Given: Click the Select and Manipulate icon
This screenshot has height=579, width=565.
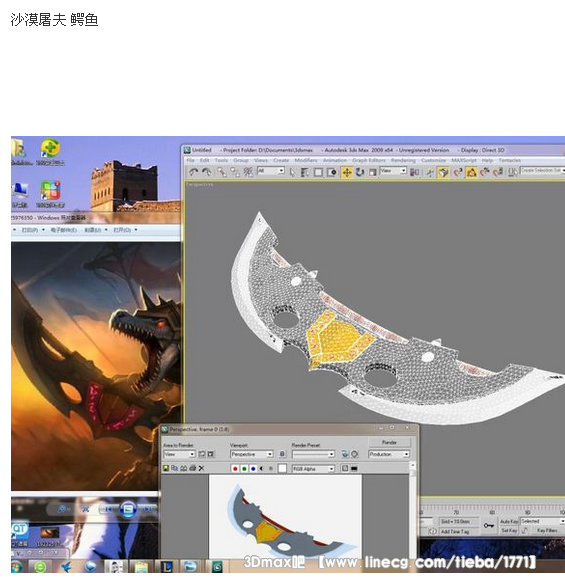Looking at the screenshot, I should (x=429, y=172).
